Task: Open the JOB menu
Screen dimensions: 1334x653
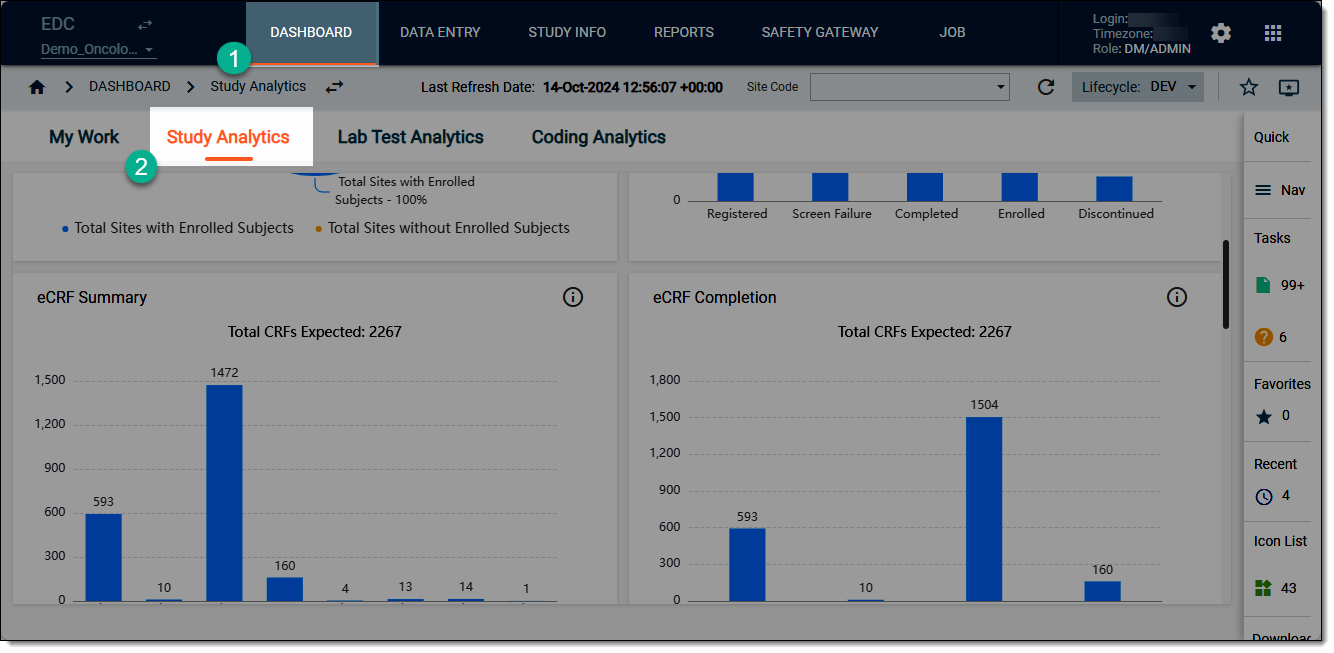Action: coord(952,33)
